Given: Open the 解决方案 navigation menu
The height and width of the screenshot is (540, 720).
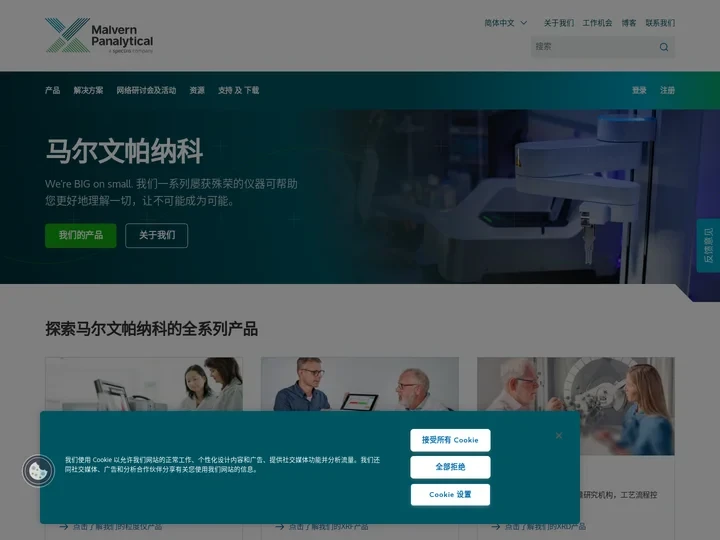Looking at the screenshot, I should (x=88, y=90).
